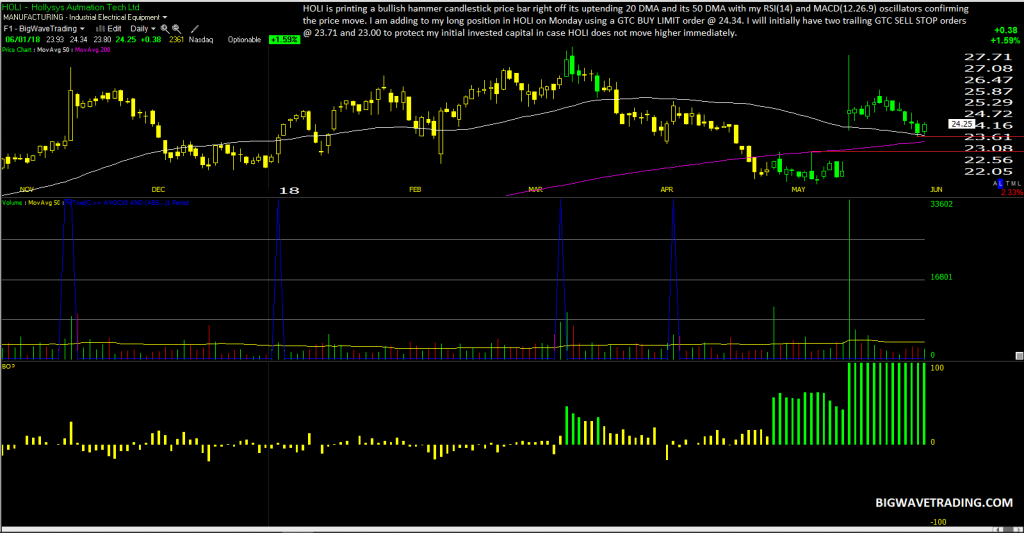Click the Volume legend label
Viewport: 1024px width, 533px height.
[12, 202]
